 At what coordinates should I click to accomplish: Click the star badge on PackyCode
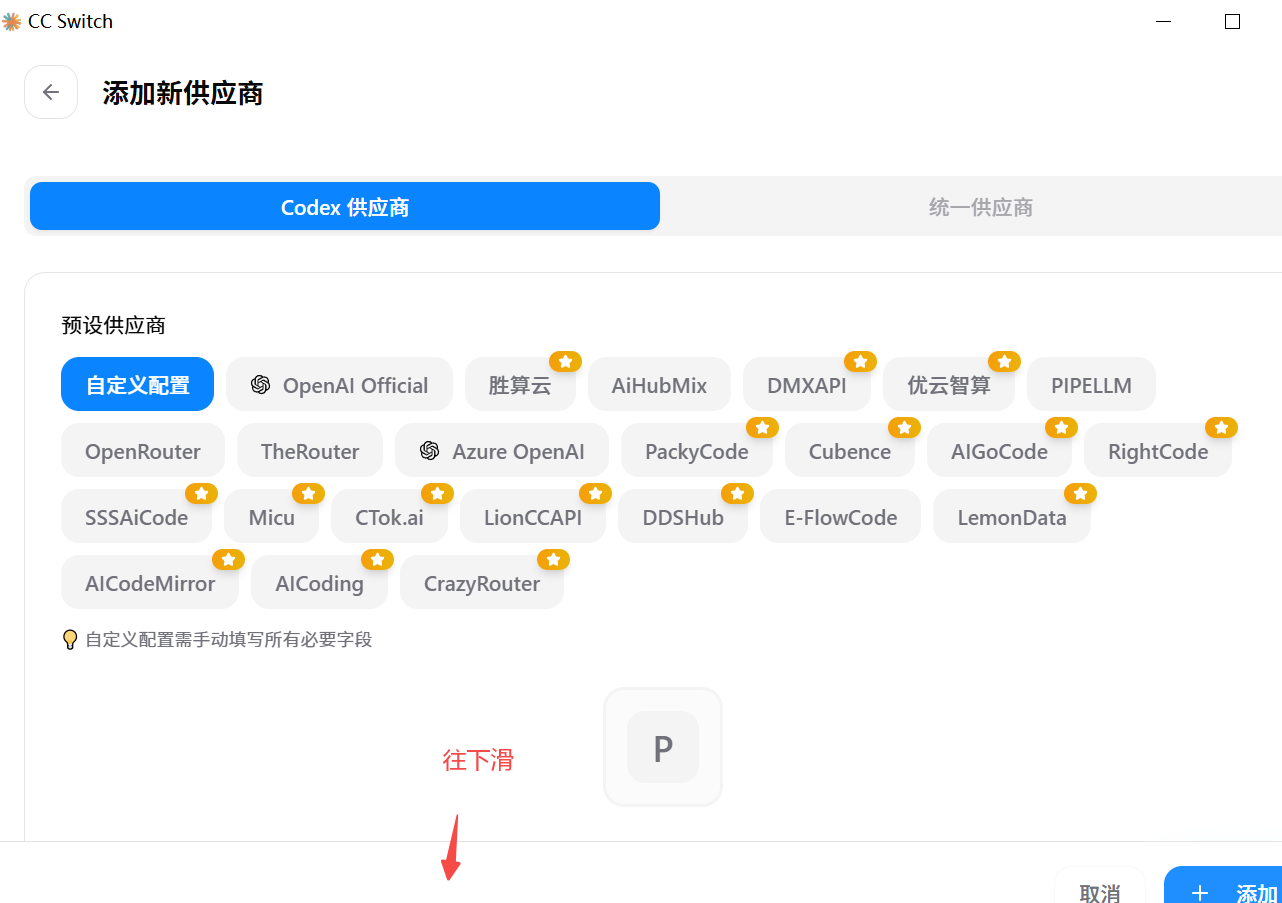pyautogui.click(x=762, y=427)
